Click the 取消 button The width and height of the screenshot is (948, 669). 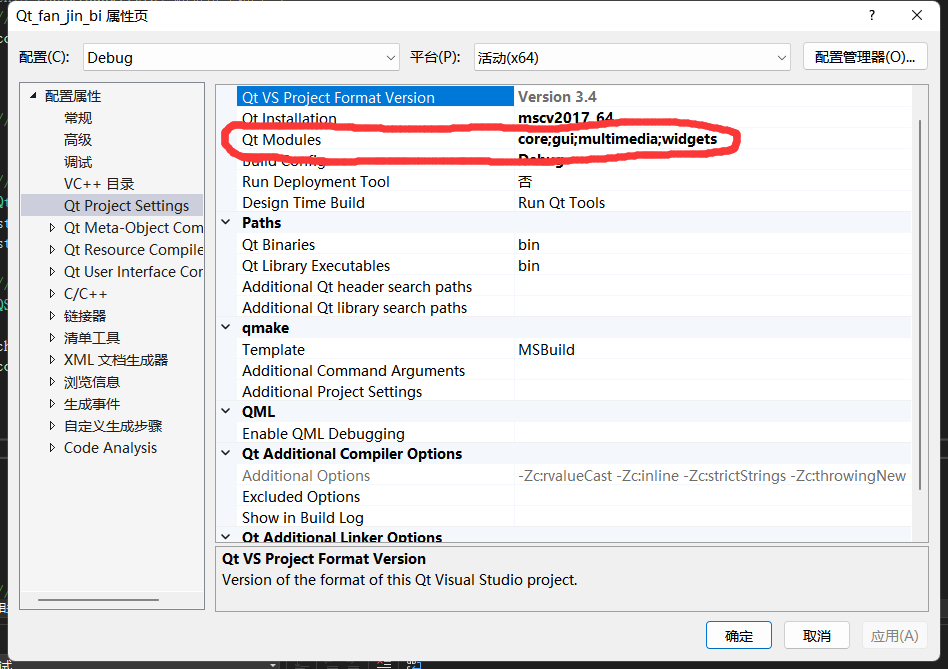[816, 635]
